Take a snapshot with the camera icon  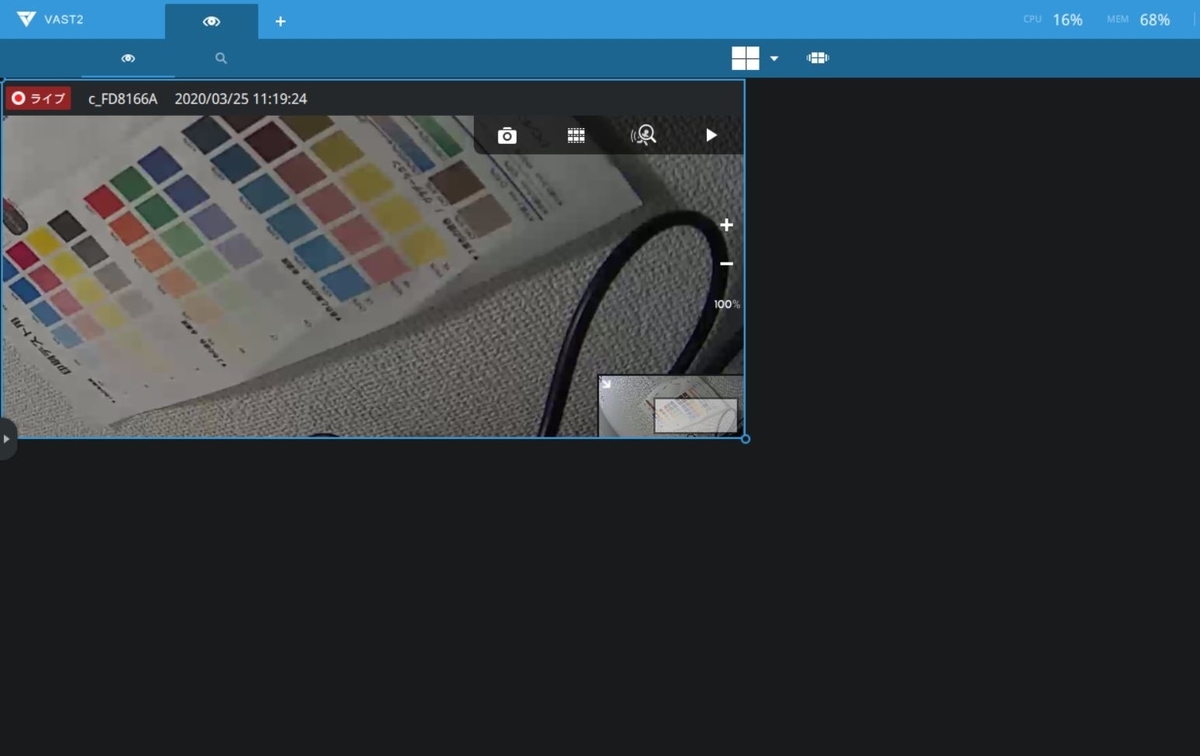(507, 134)
